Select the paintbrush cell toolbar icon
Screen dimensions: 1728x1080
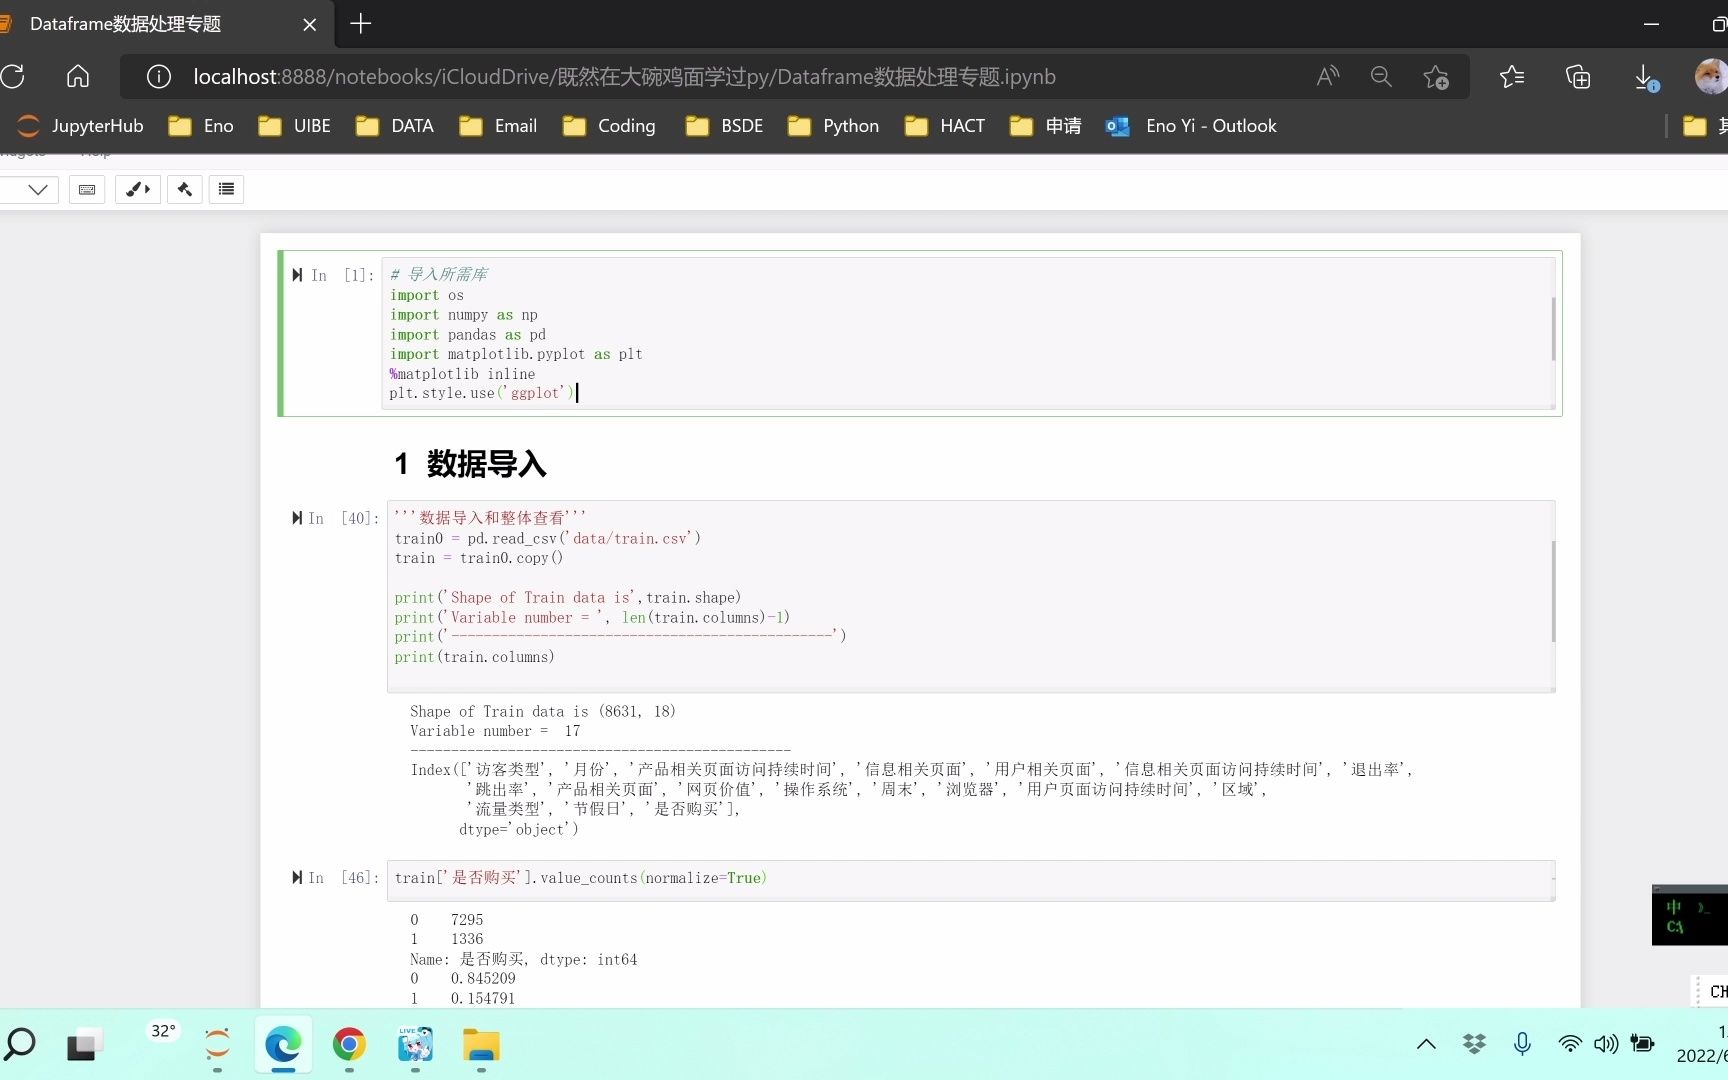click(137, 189)
